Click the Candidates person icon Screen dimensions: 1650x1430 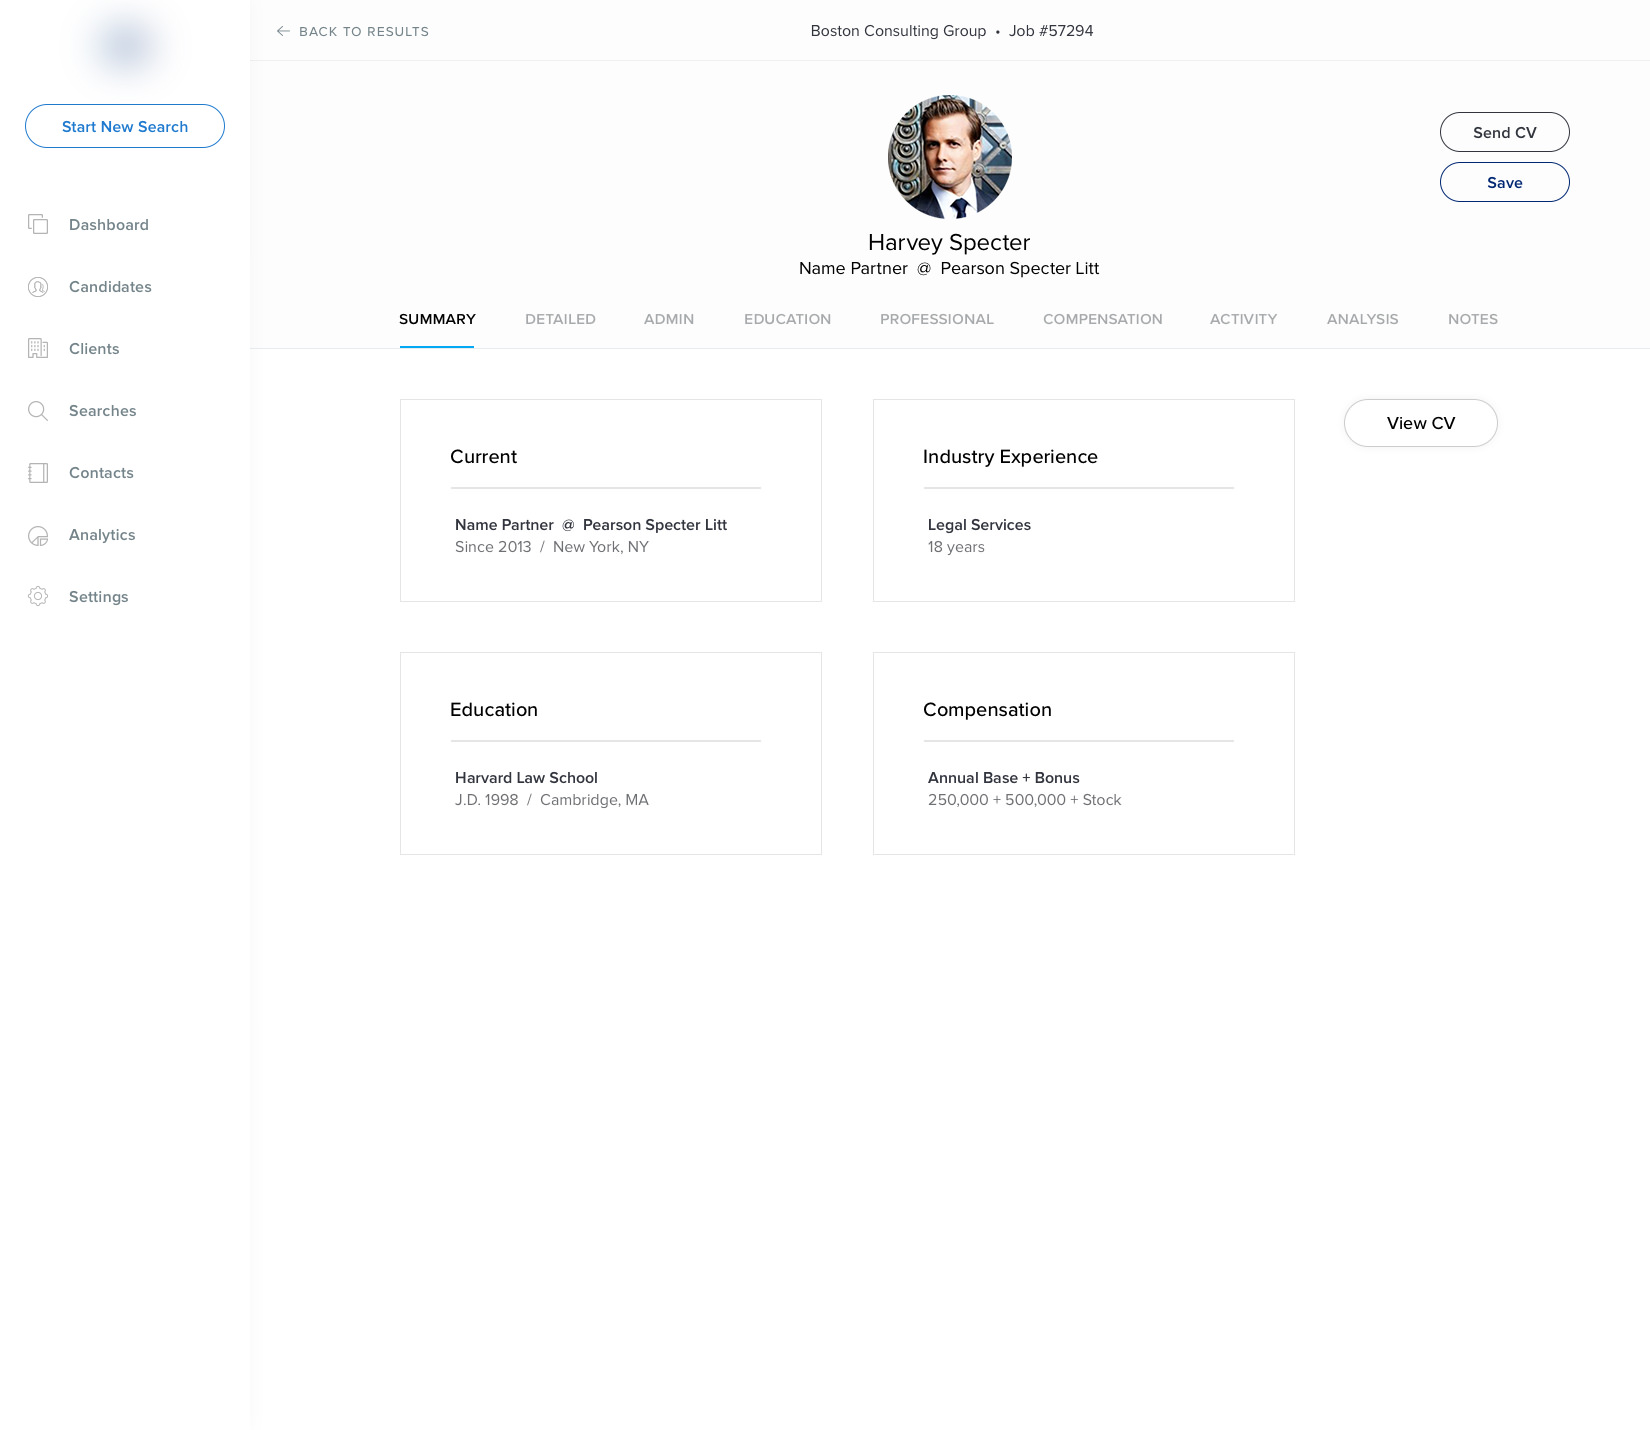tap(38, 287)
